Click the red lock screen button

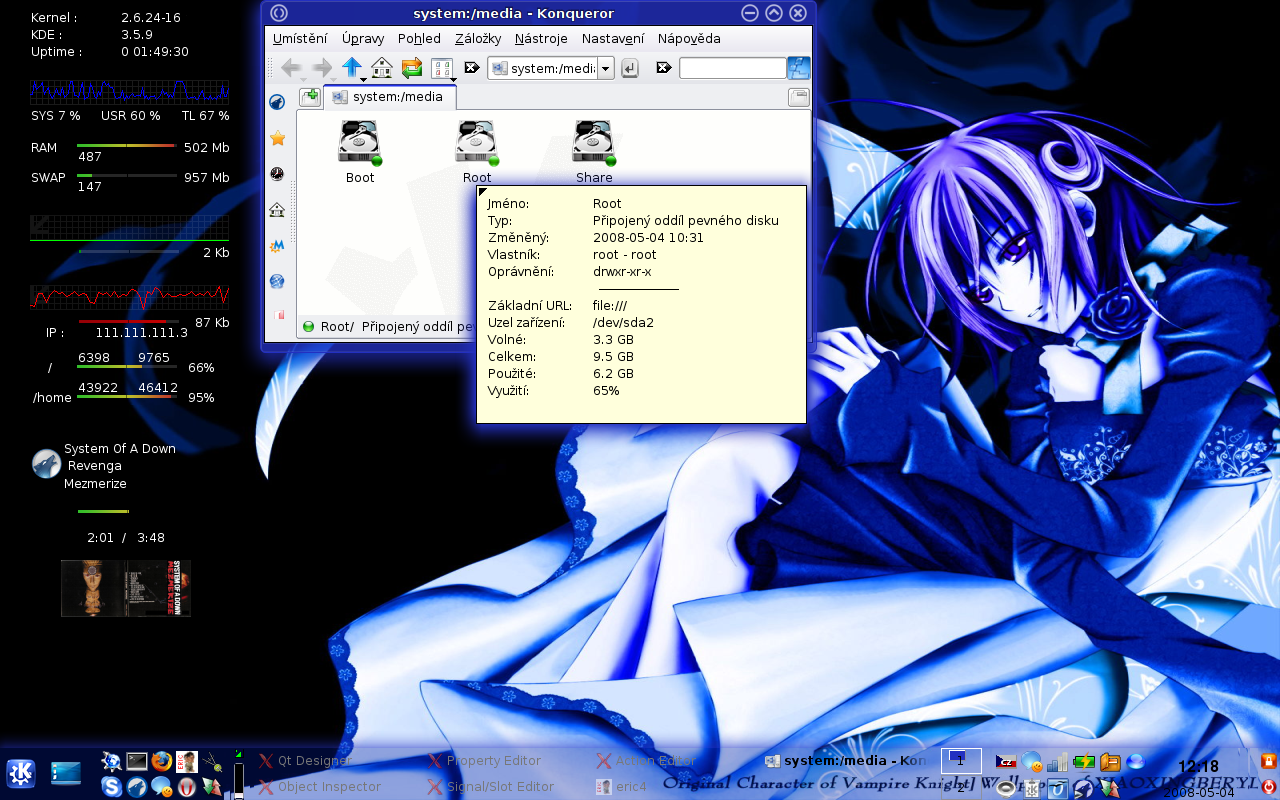tap(1269, 762)
